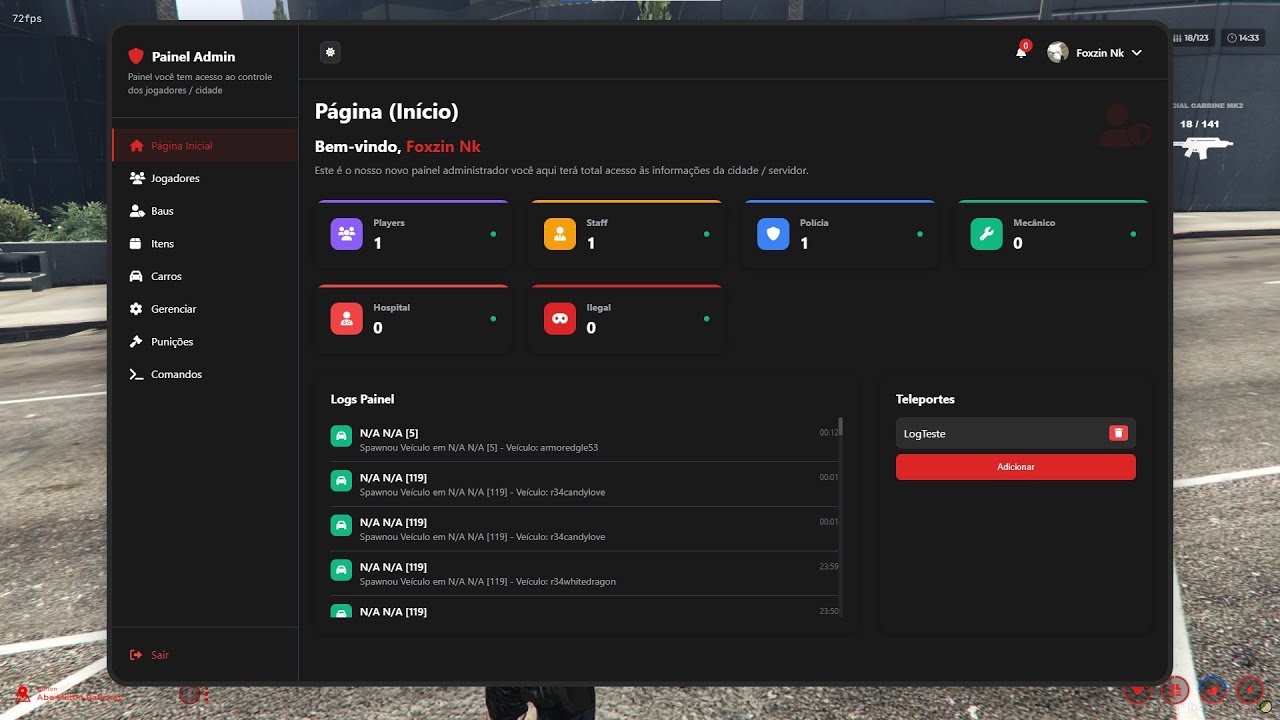The width and height of the screenshot is (1280, 720).
Task: Click the Ilegal card label
Action: coord(598,308)
